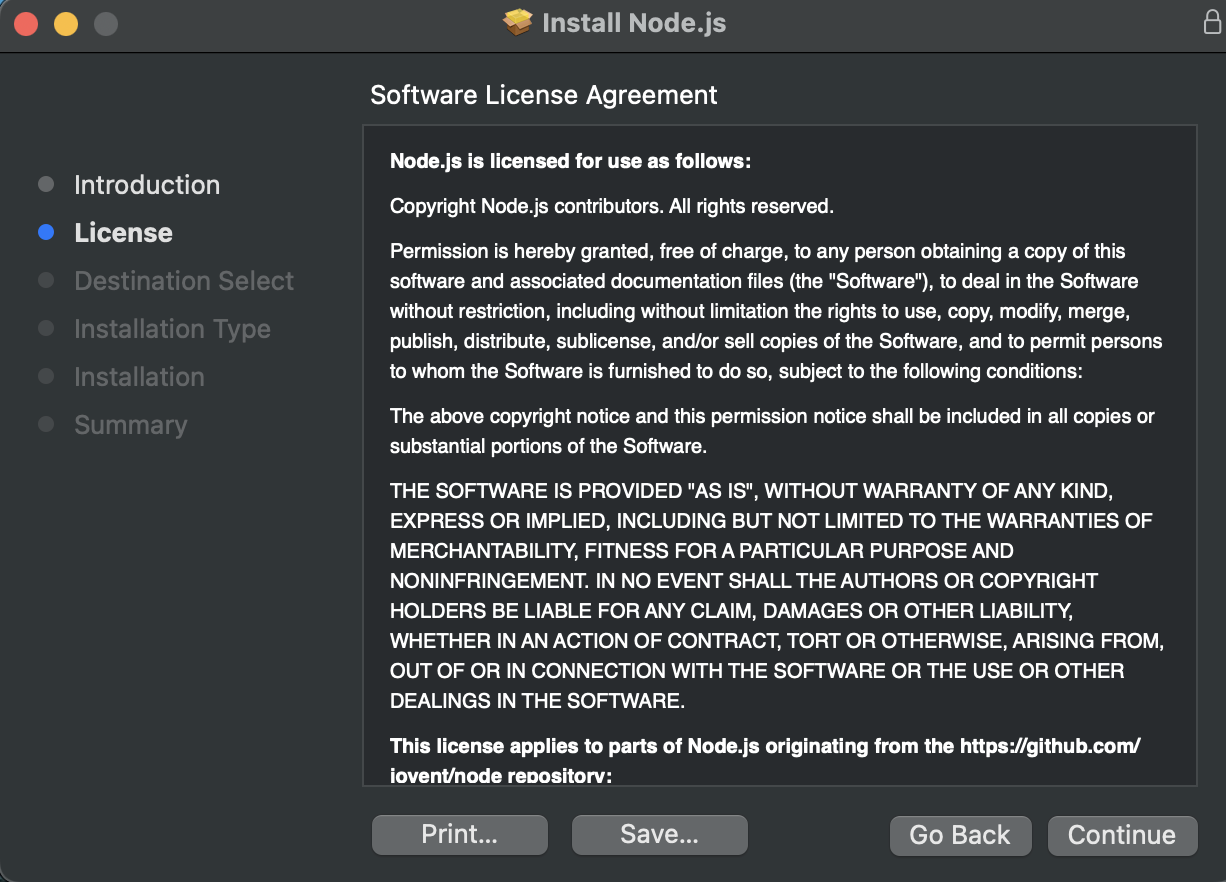The image size is (1226, 882).
Task: Click the Install Node.js window title
Action: tap(634, 23)
